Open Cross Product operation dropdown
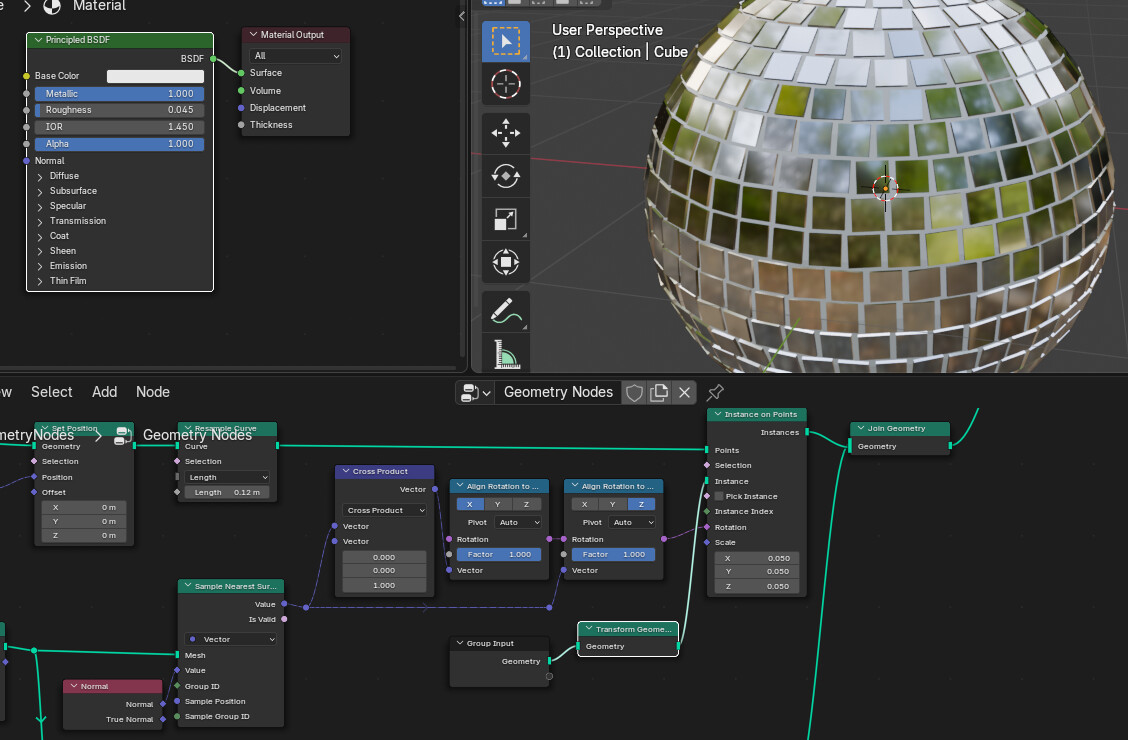The image size is (1128, 740). [x=384, y=510]
